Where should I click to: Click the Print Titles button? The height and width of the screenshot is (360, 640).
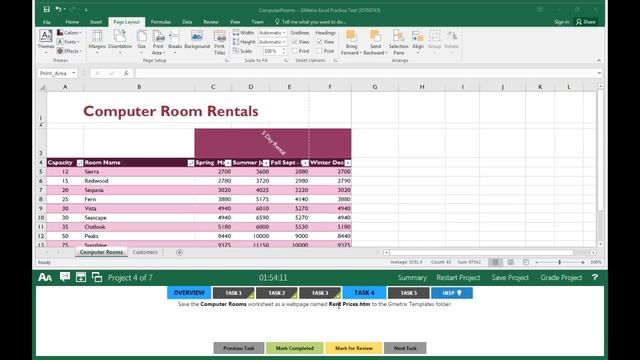click(x=220, y=42)
